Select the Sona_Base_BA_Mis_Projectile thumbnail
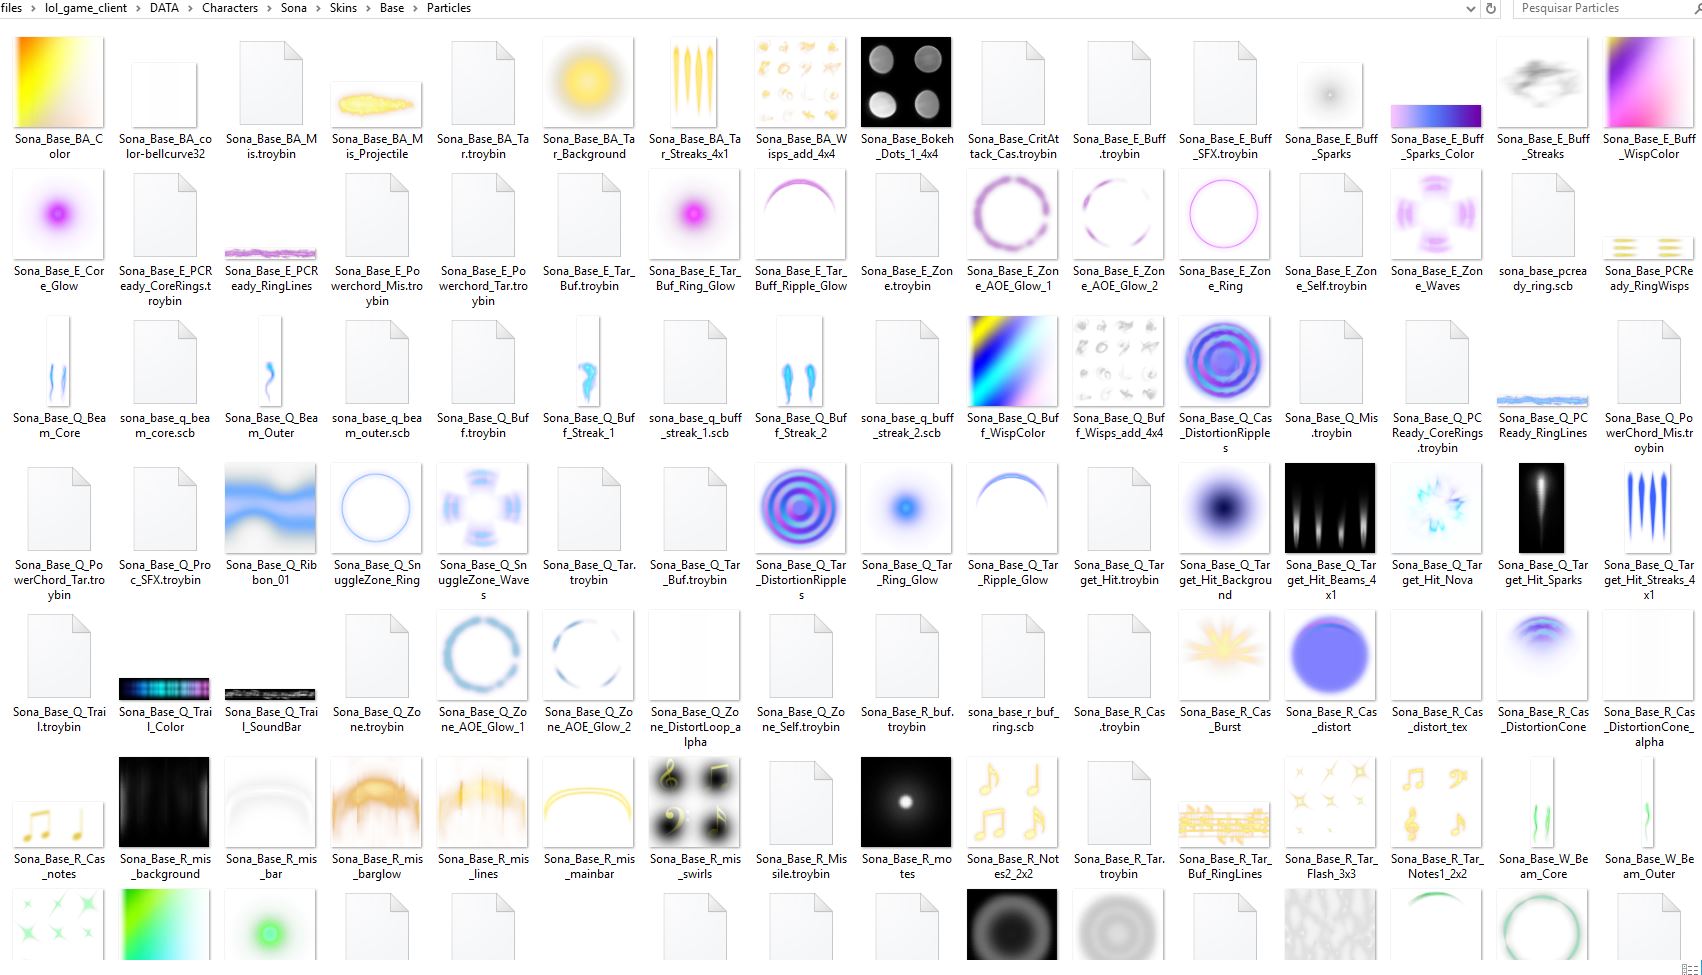This screenshot has height=975, width=1702. click(376, 104)
